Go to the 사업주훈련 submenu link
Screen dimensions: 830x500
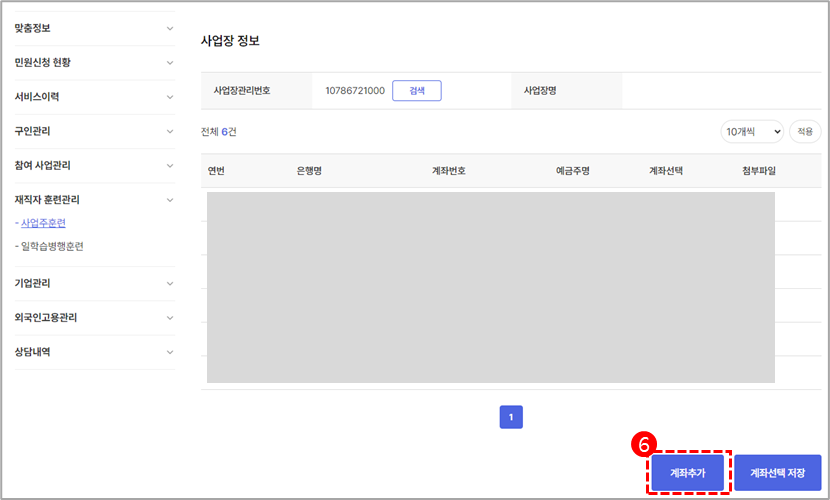[x=43, y=223]
